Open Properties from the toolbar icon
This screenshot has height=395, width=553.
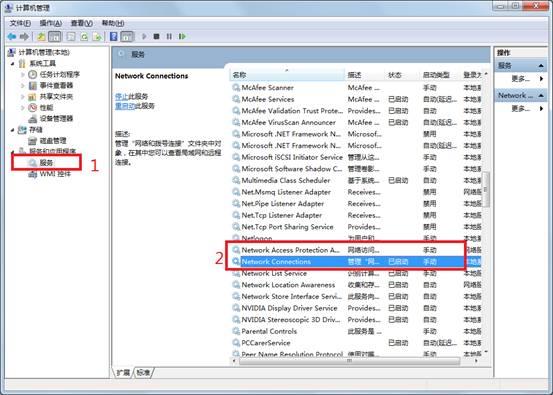[71, 36]
